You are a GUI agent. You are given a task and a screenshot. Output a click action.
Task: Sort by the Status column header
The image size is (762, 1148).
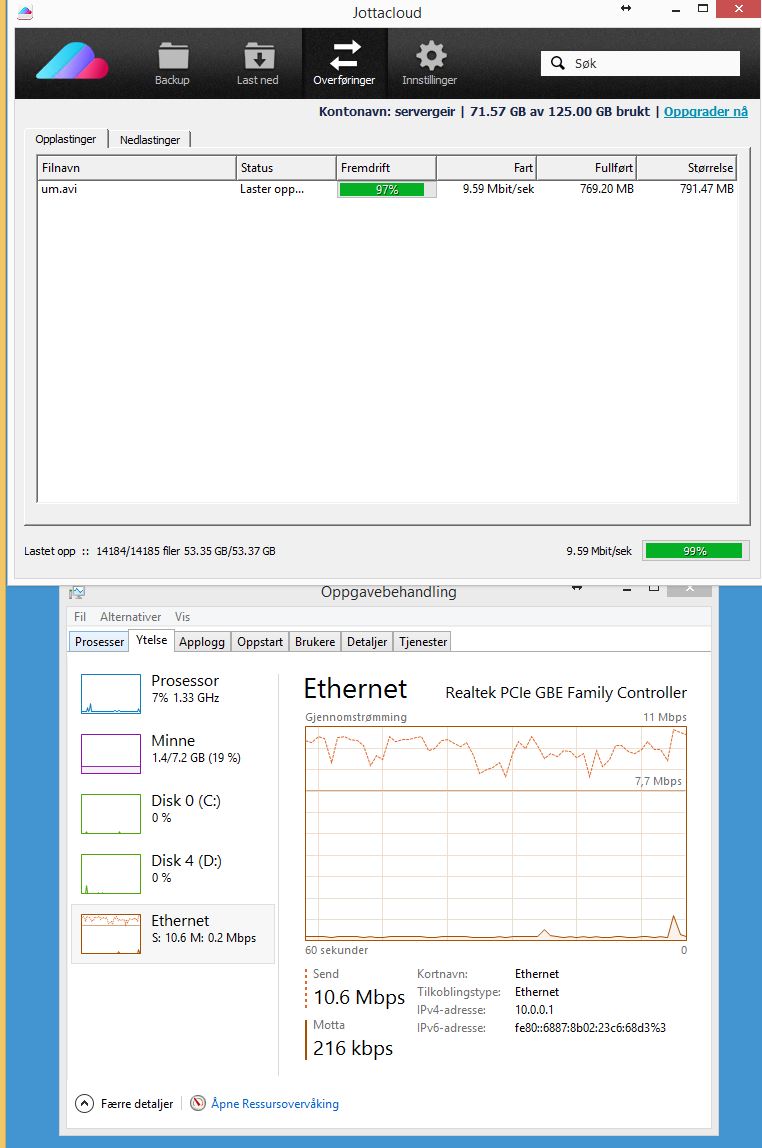(285, 168)
